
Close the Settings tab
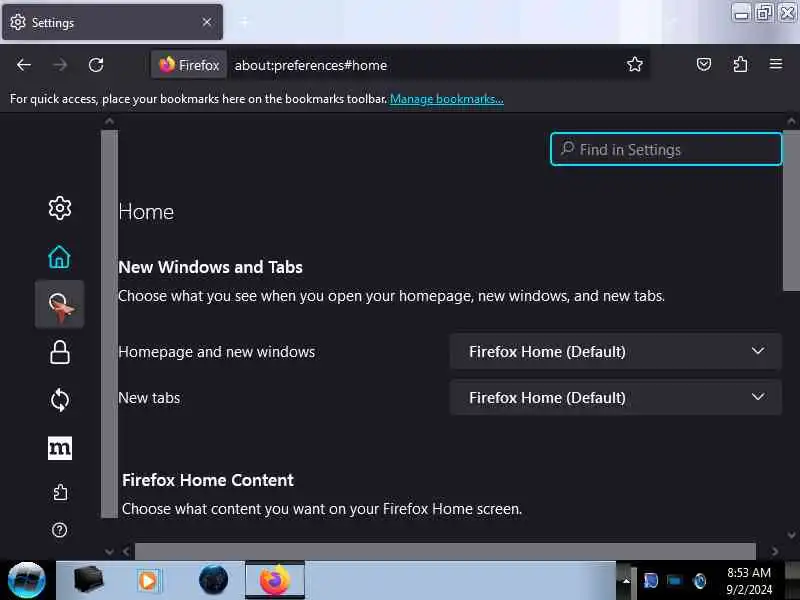(x=207, y=22)
